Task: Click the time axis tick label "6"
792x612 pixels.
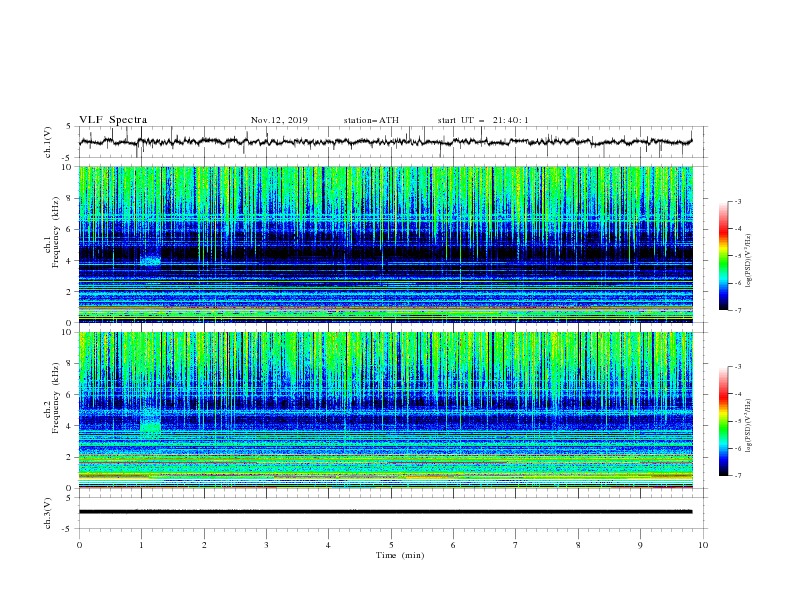Action: 453,545
